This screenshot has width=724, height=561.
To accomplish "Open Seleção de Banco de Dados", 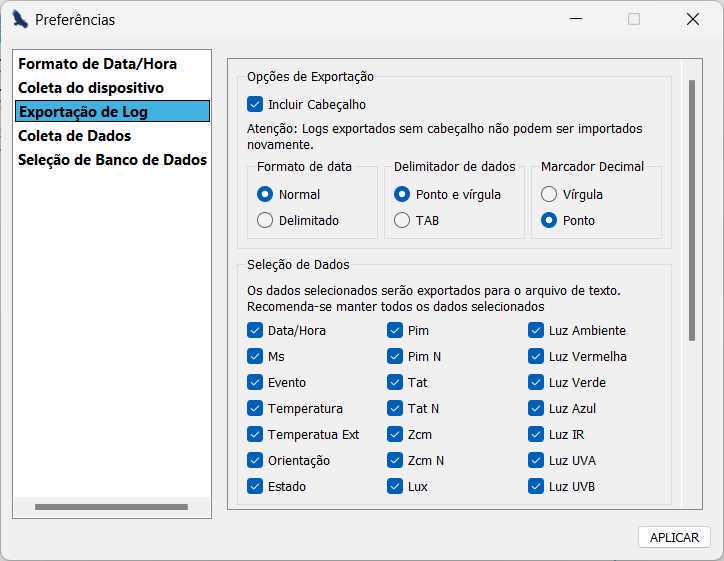I will pos(112,160).
